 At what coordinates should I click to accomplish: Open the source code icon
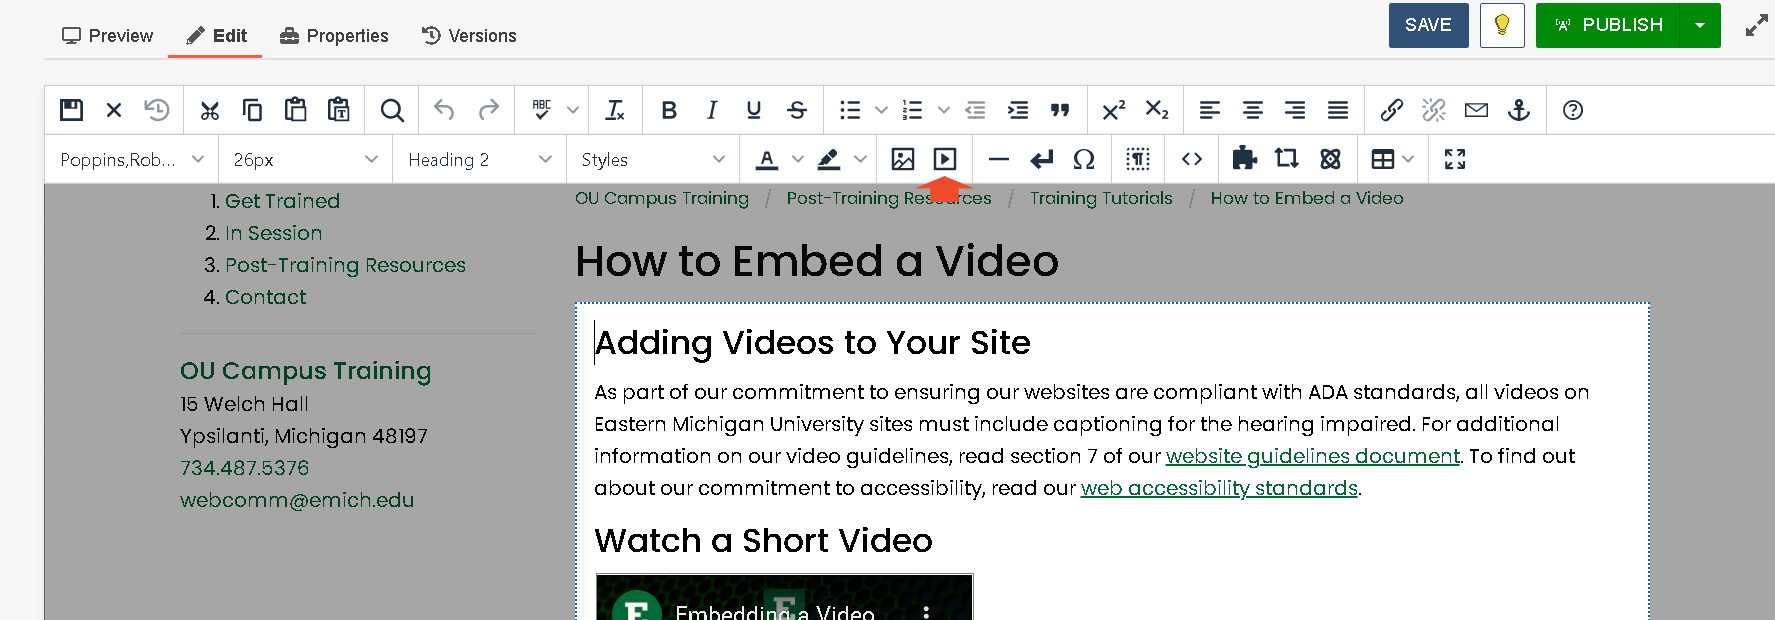click(1191, 159)
